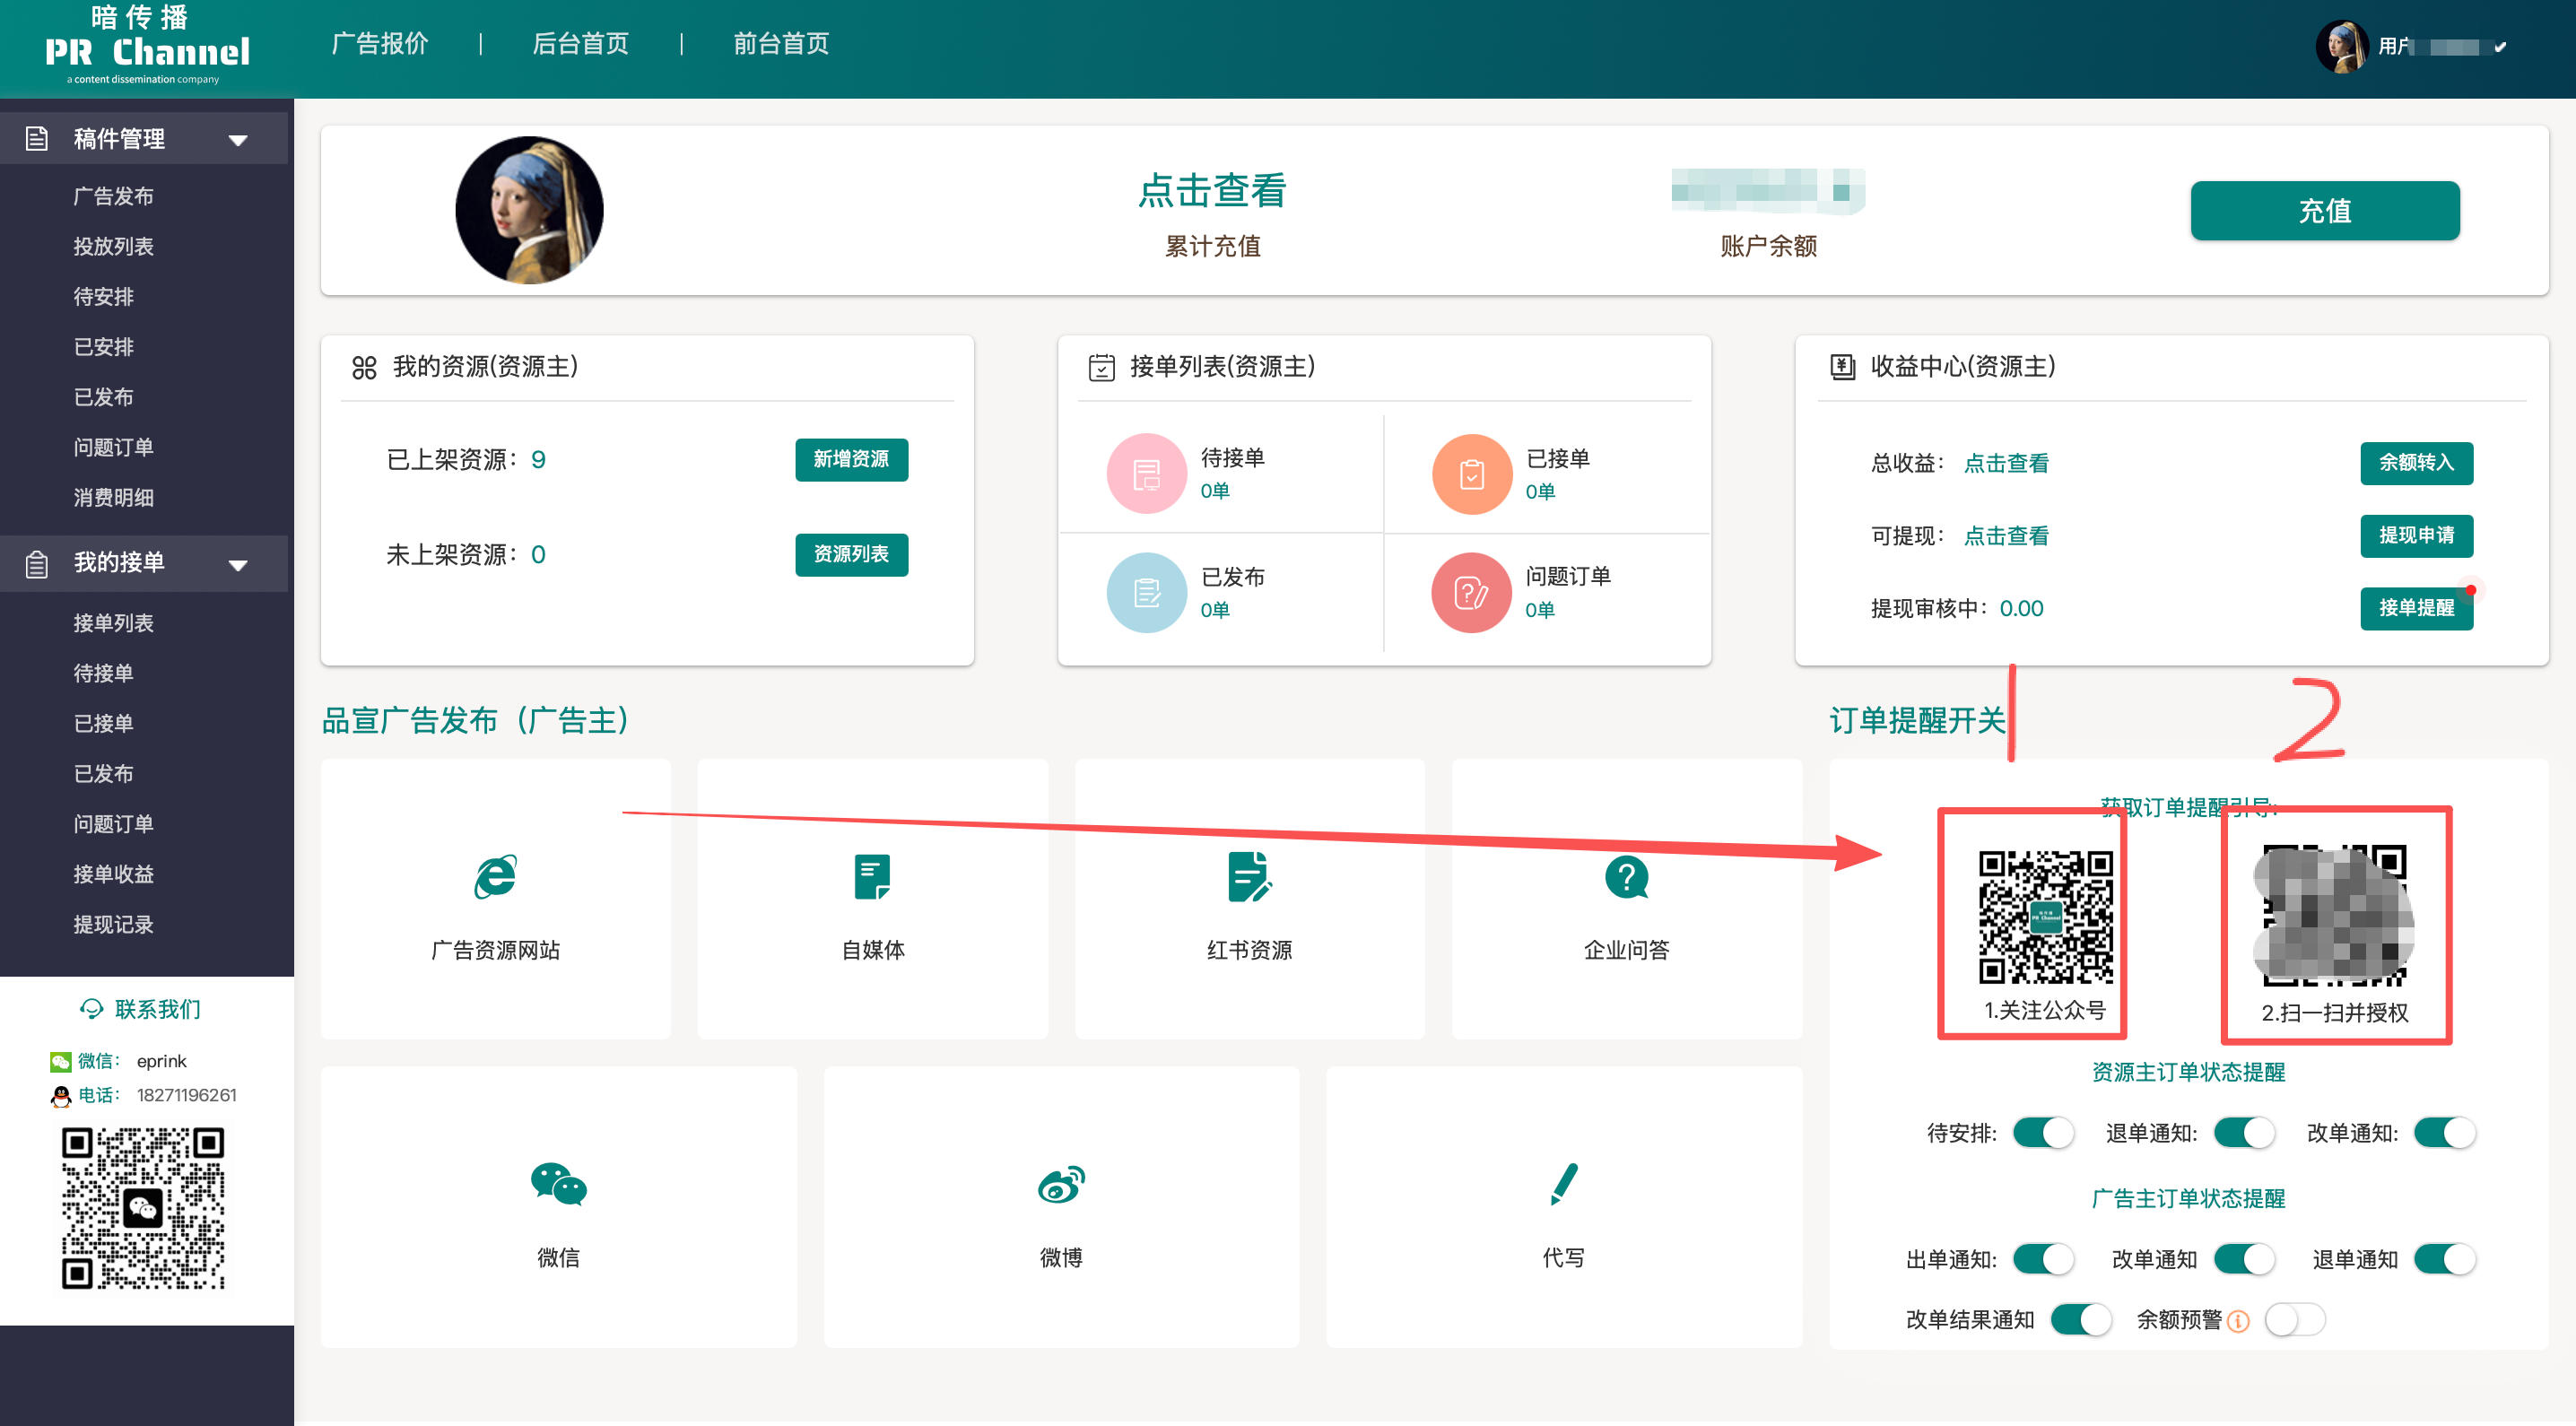Disable the 待安排 notification toggle
The height and width of the screenshot is (1426, 2576).
2045,1132
